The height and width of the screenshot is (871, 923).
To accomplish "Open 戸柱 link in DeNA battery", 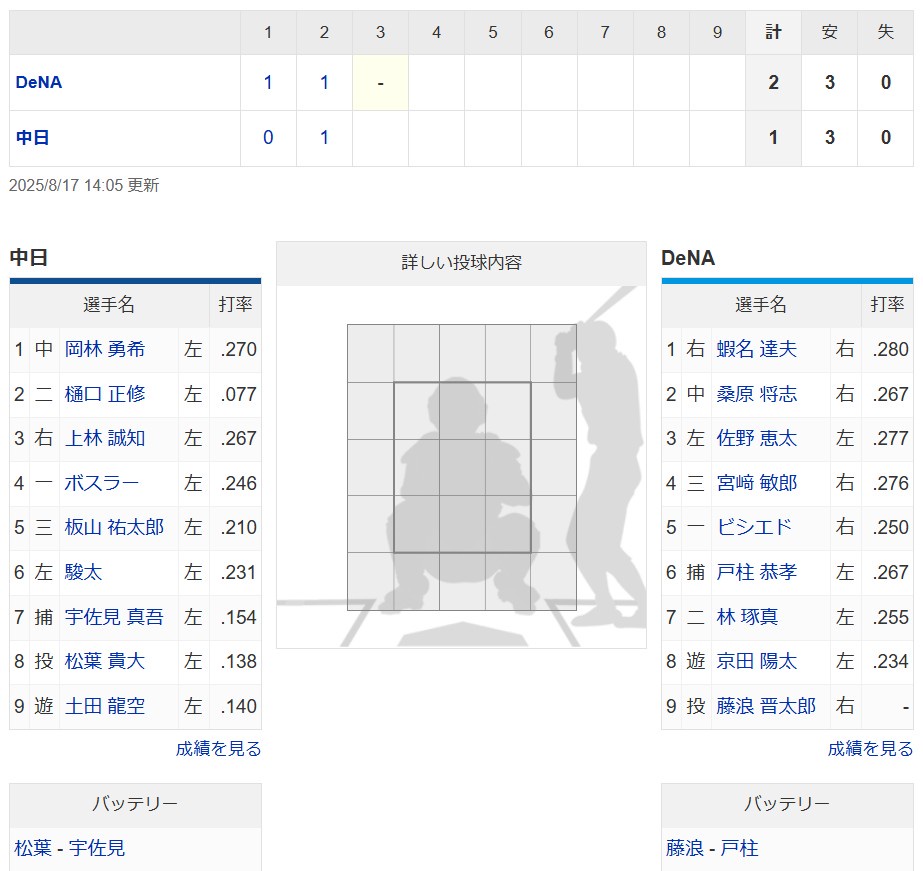I will 739,848.
